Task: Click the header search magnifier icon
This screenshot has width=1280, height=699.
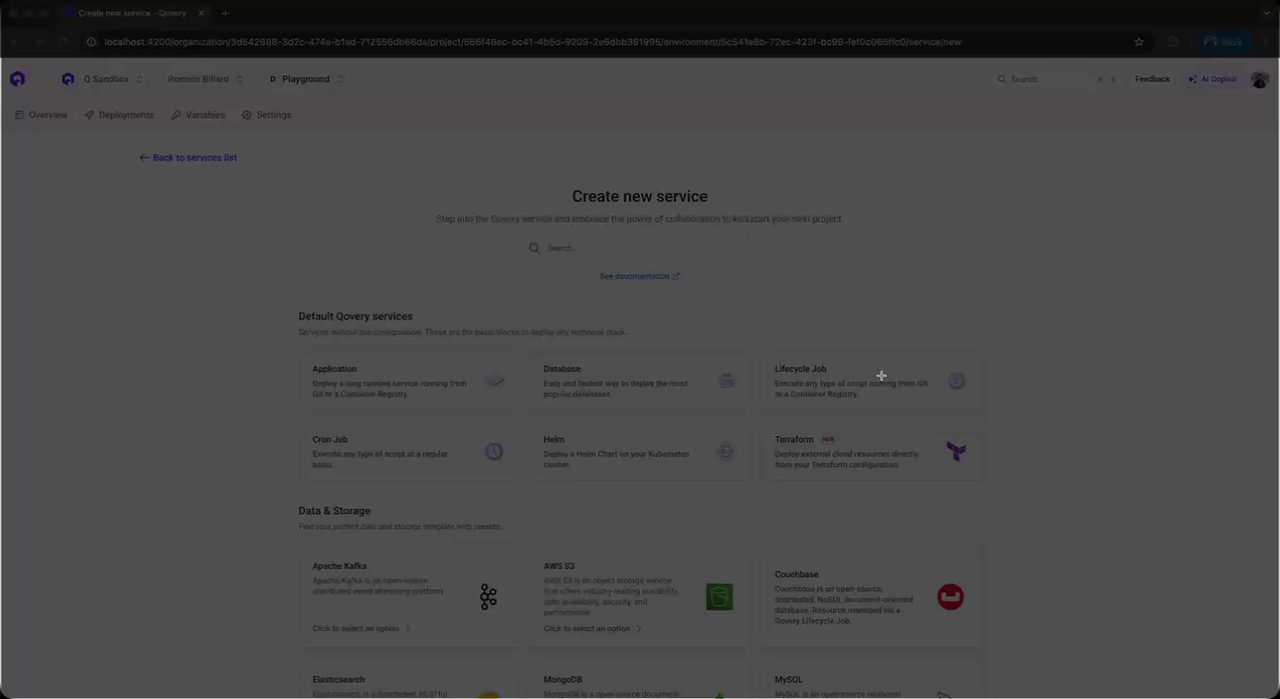Action: pyautogui.click(x=1001, y=79)
